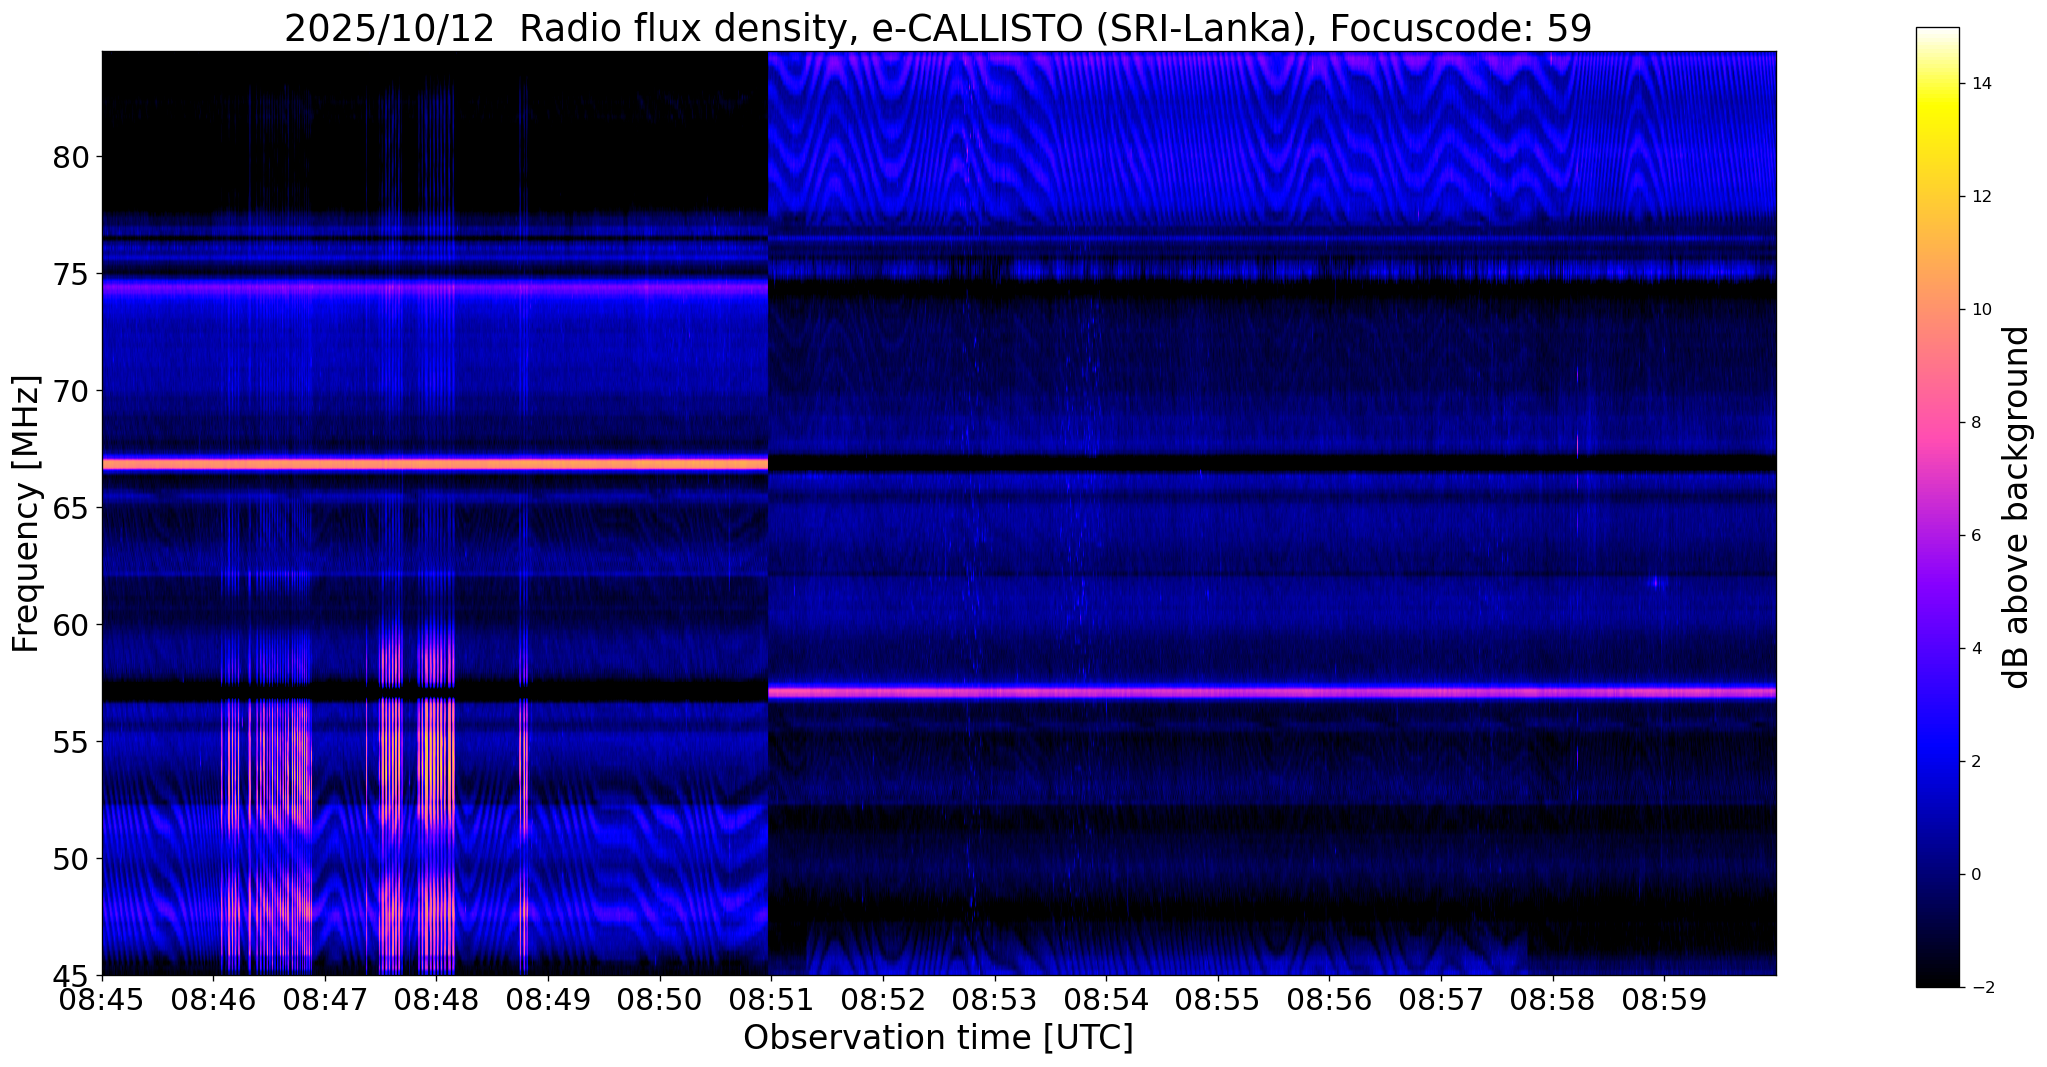Click the 08:49 time tick label

pos(548,999)
